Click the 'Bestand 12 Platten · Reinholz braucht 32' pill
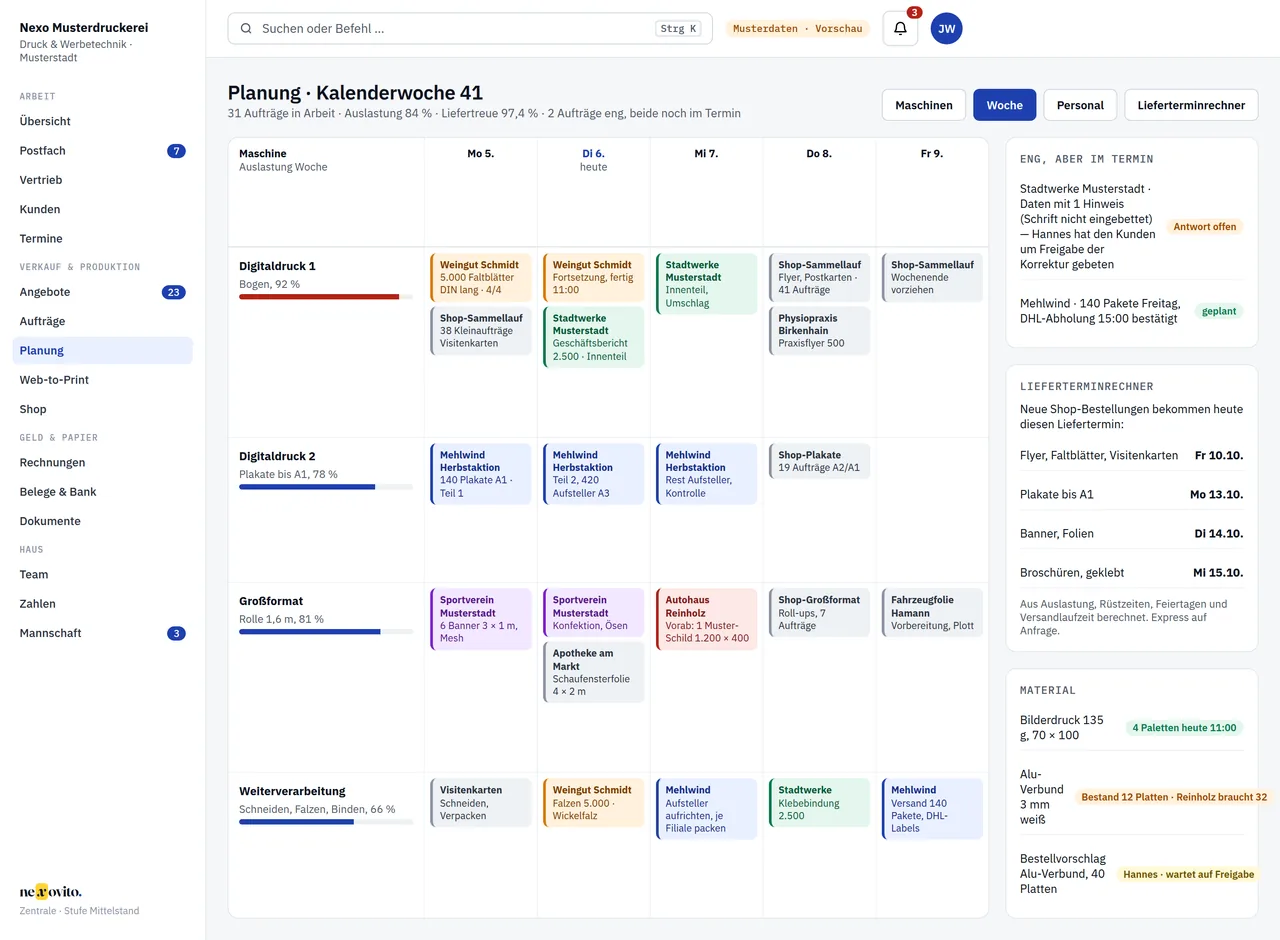This screenshot has width=1280, height=940. coord(1175,797)
